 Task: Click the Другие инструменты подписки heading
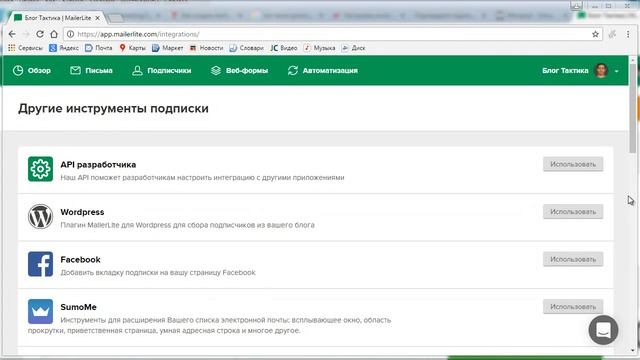(x=113, y=109)
